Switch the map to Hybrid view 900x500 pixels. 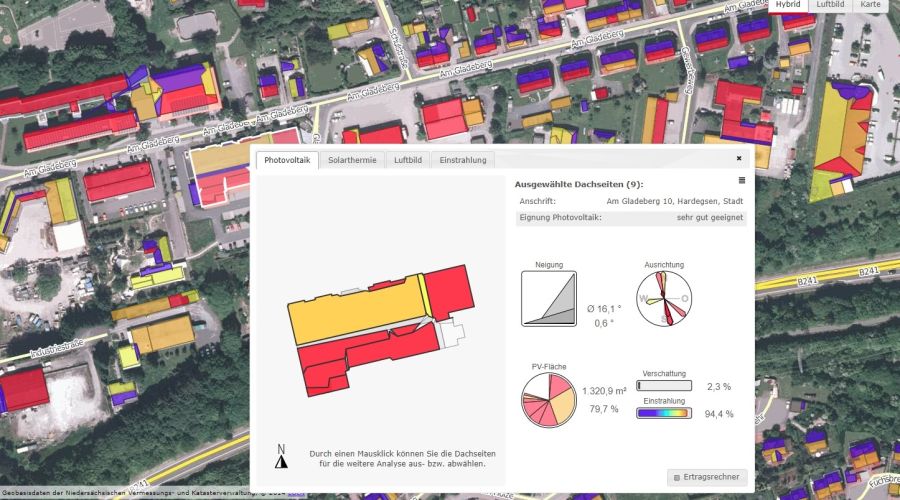point(788,5)
